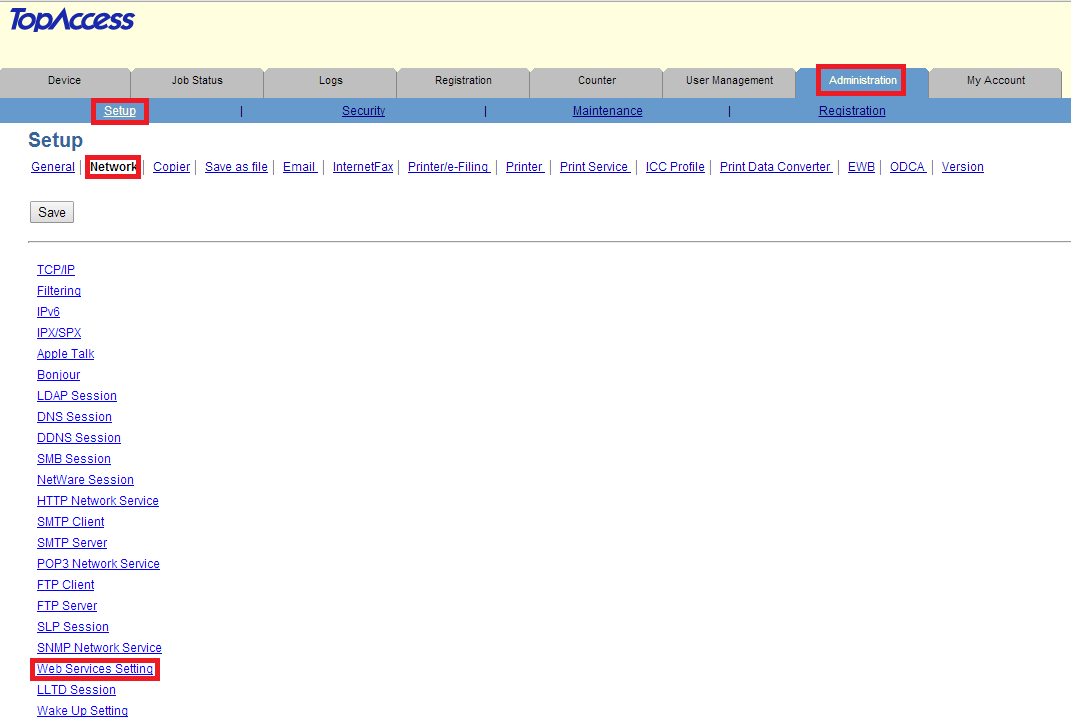Switch to the Counter tab
1086x725 pixels.
tap(596, 80)
